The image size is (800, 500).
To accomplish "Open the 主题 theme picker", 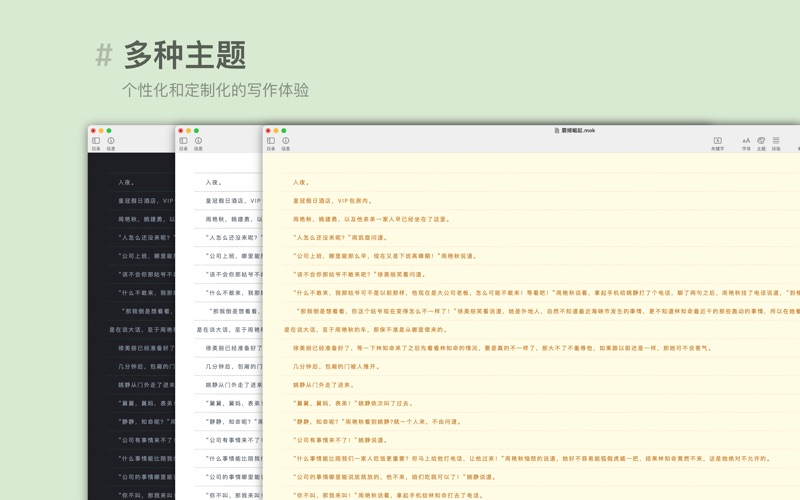I will [761, 141].
